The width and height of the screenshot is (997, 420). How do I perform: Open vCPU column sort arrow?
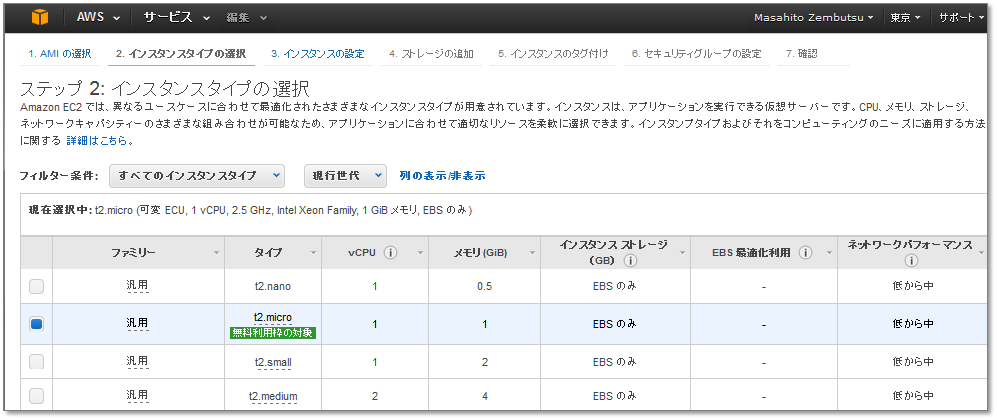tap(420, 254)
